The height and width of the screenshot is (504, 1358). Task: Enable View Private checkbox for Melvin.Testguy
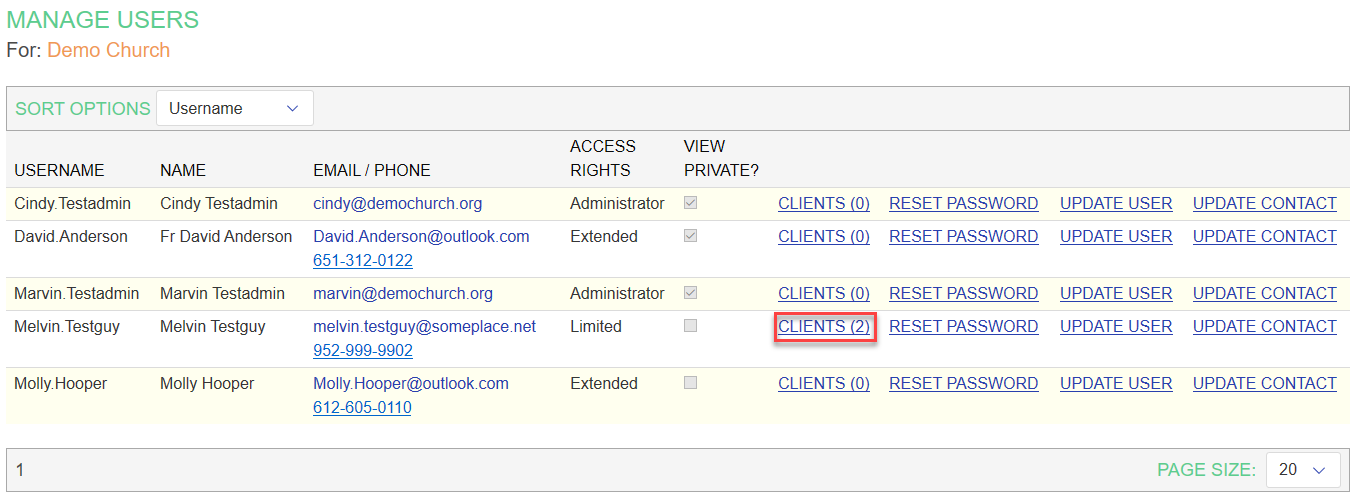[x=691, y=326]
